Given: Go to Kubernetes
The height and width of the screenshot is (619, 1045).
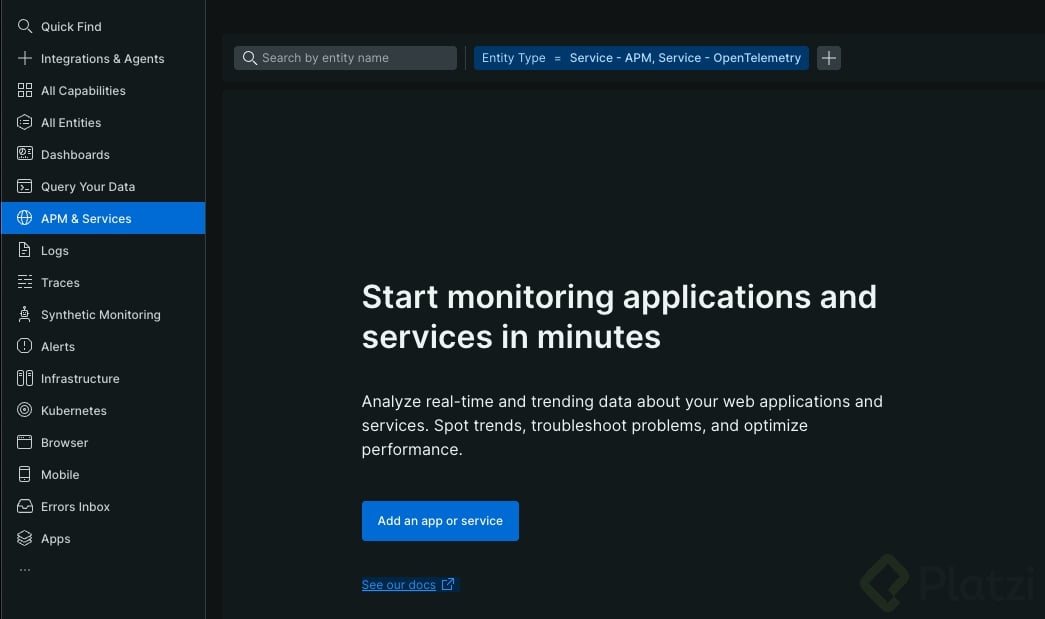Looking at the screenshot, I should point(103,410).
